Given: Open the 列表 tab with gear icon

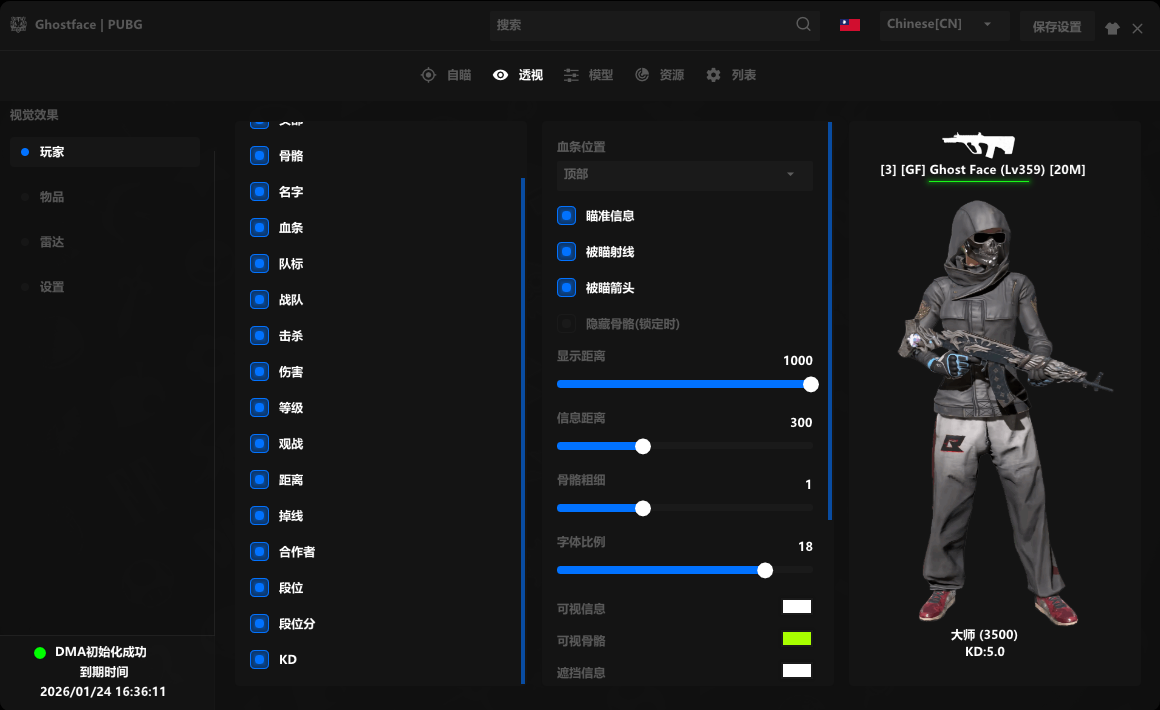Looking at the screenshot, I should (731, 75).
